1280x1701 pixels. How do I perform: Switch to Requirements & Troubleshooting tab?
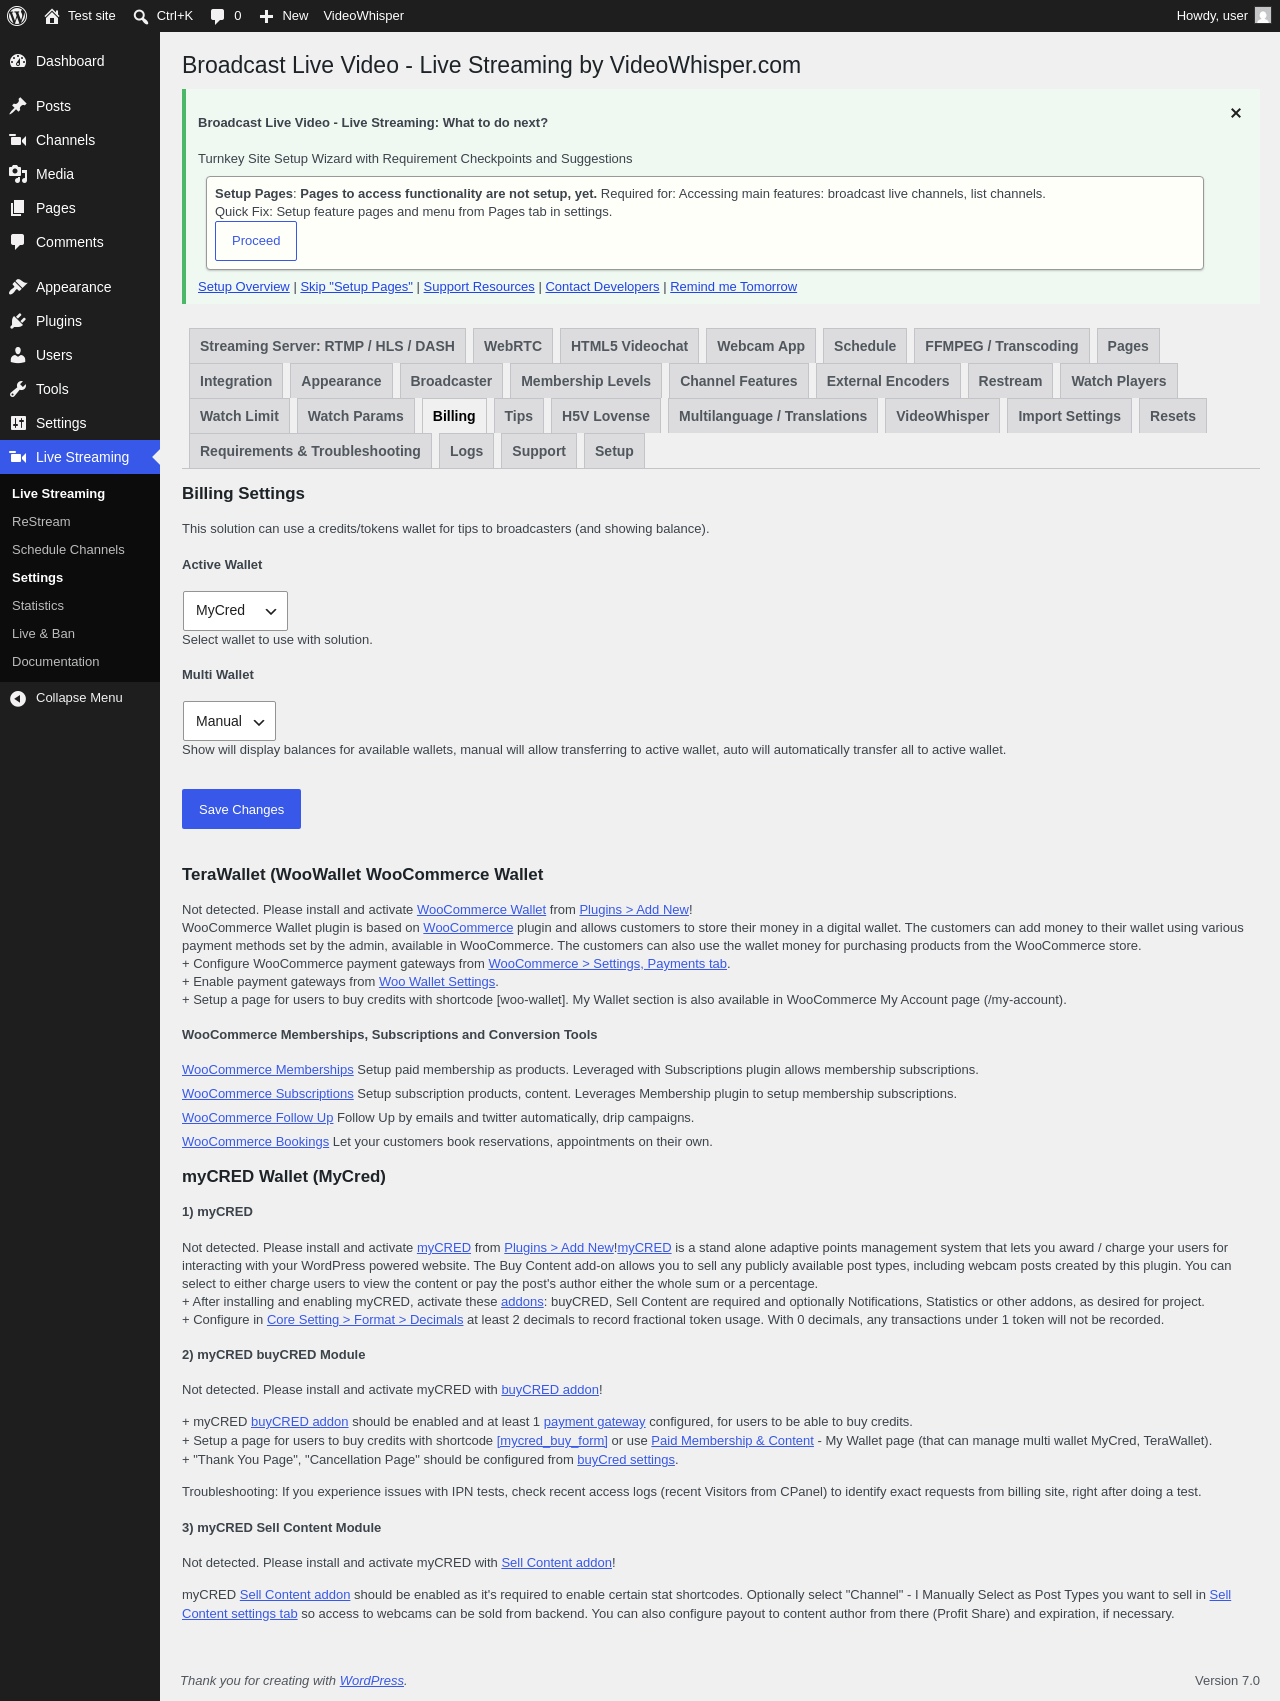[310, 451]
